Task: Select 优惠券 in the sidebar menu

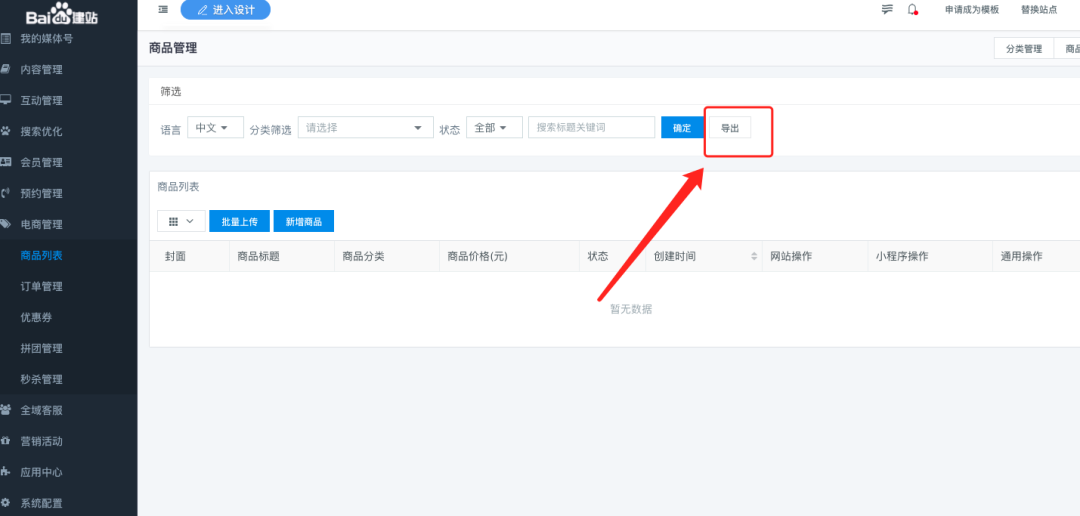Action: point(35,318)
